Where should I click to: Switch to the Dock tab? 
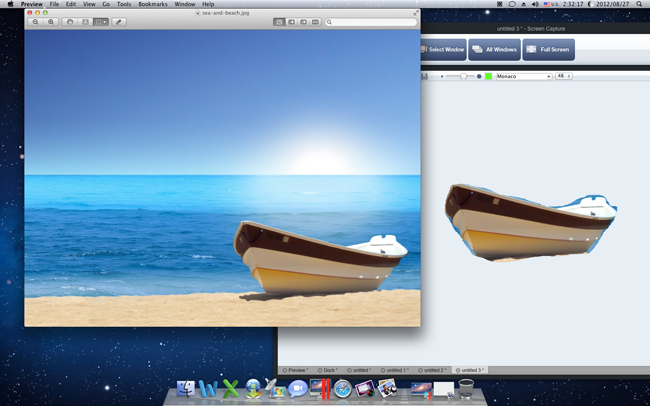pos(329,370)
